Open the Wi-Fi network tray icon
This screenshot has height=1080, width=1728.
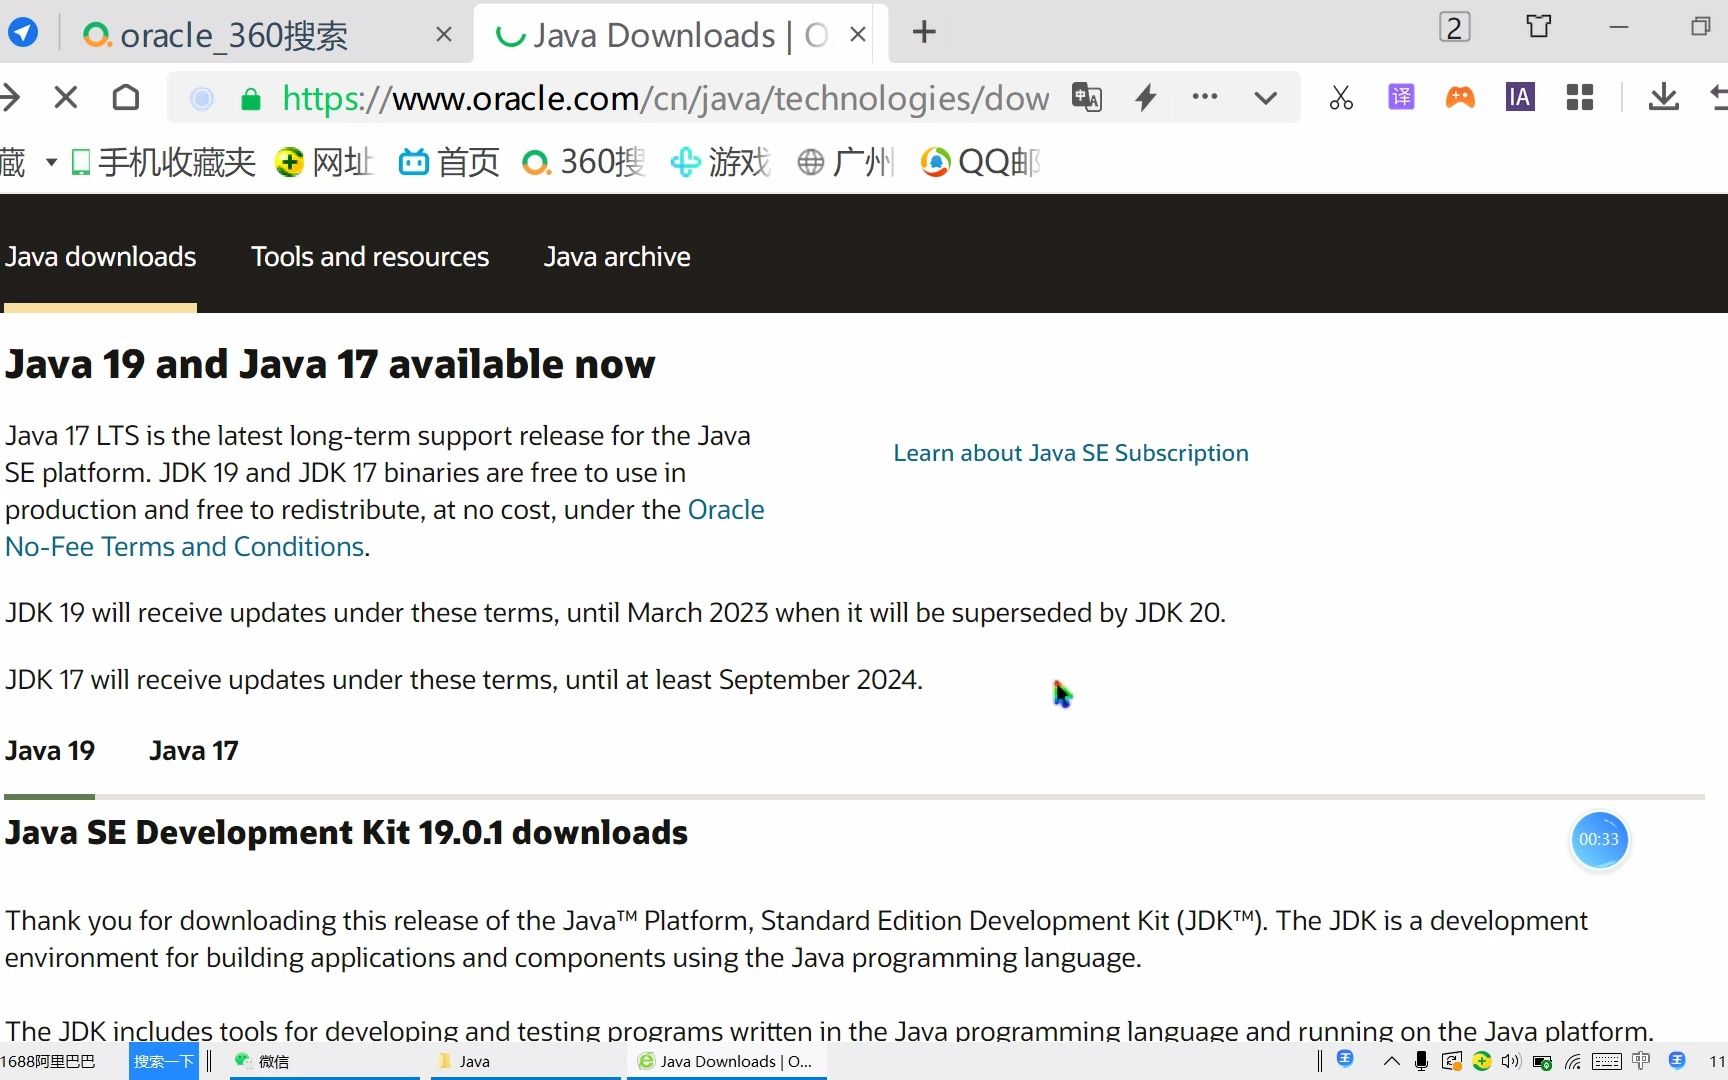pos(1573,1061)
